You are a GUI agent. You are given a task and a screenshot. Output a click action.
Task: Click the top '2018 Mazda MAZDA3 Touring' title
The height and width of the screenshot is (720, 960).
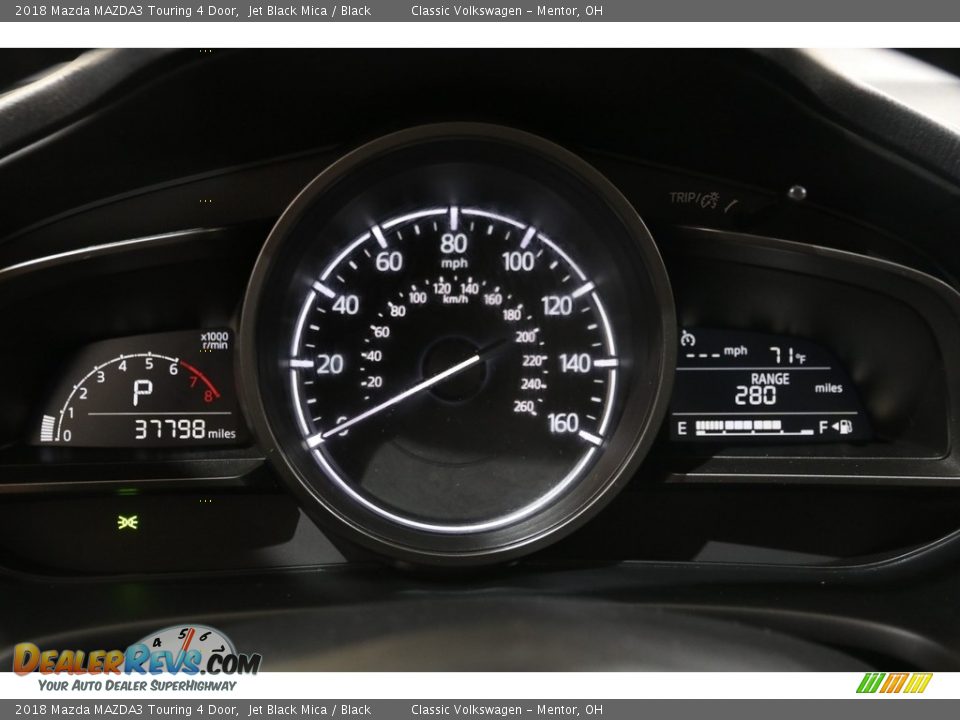pos(126,10)
